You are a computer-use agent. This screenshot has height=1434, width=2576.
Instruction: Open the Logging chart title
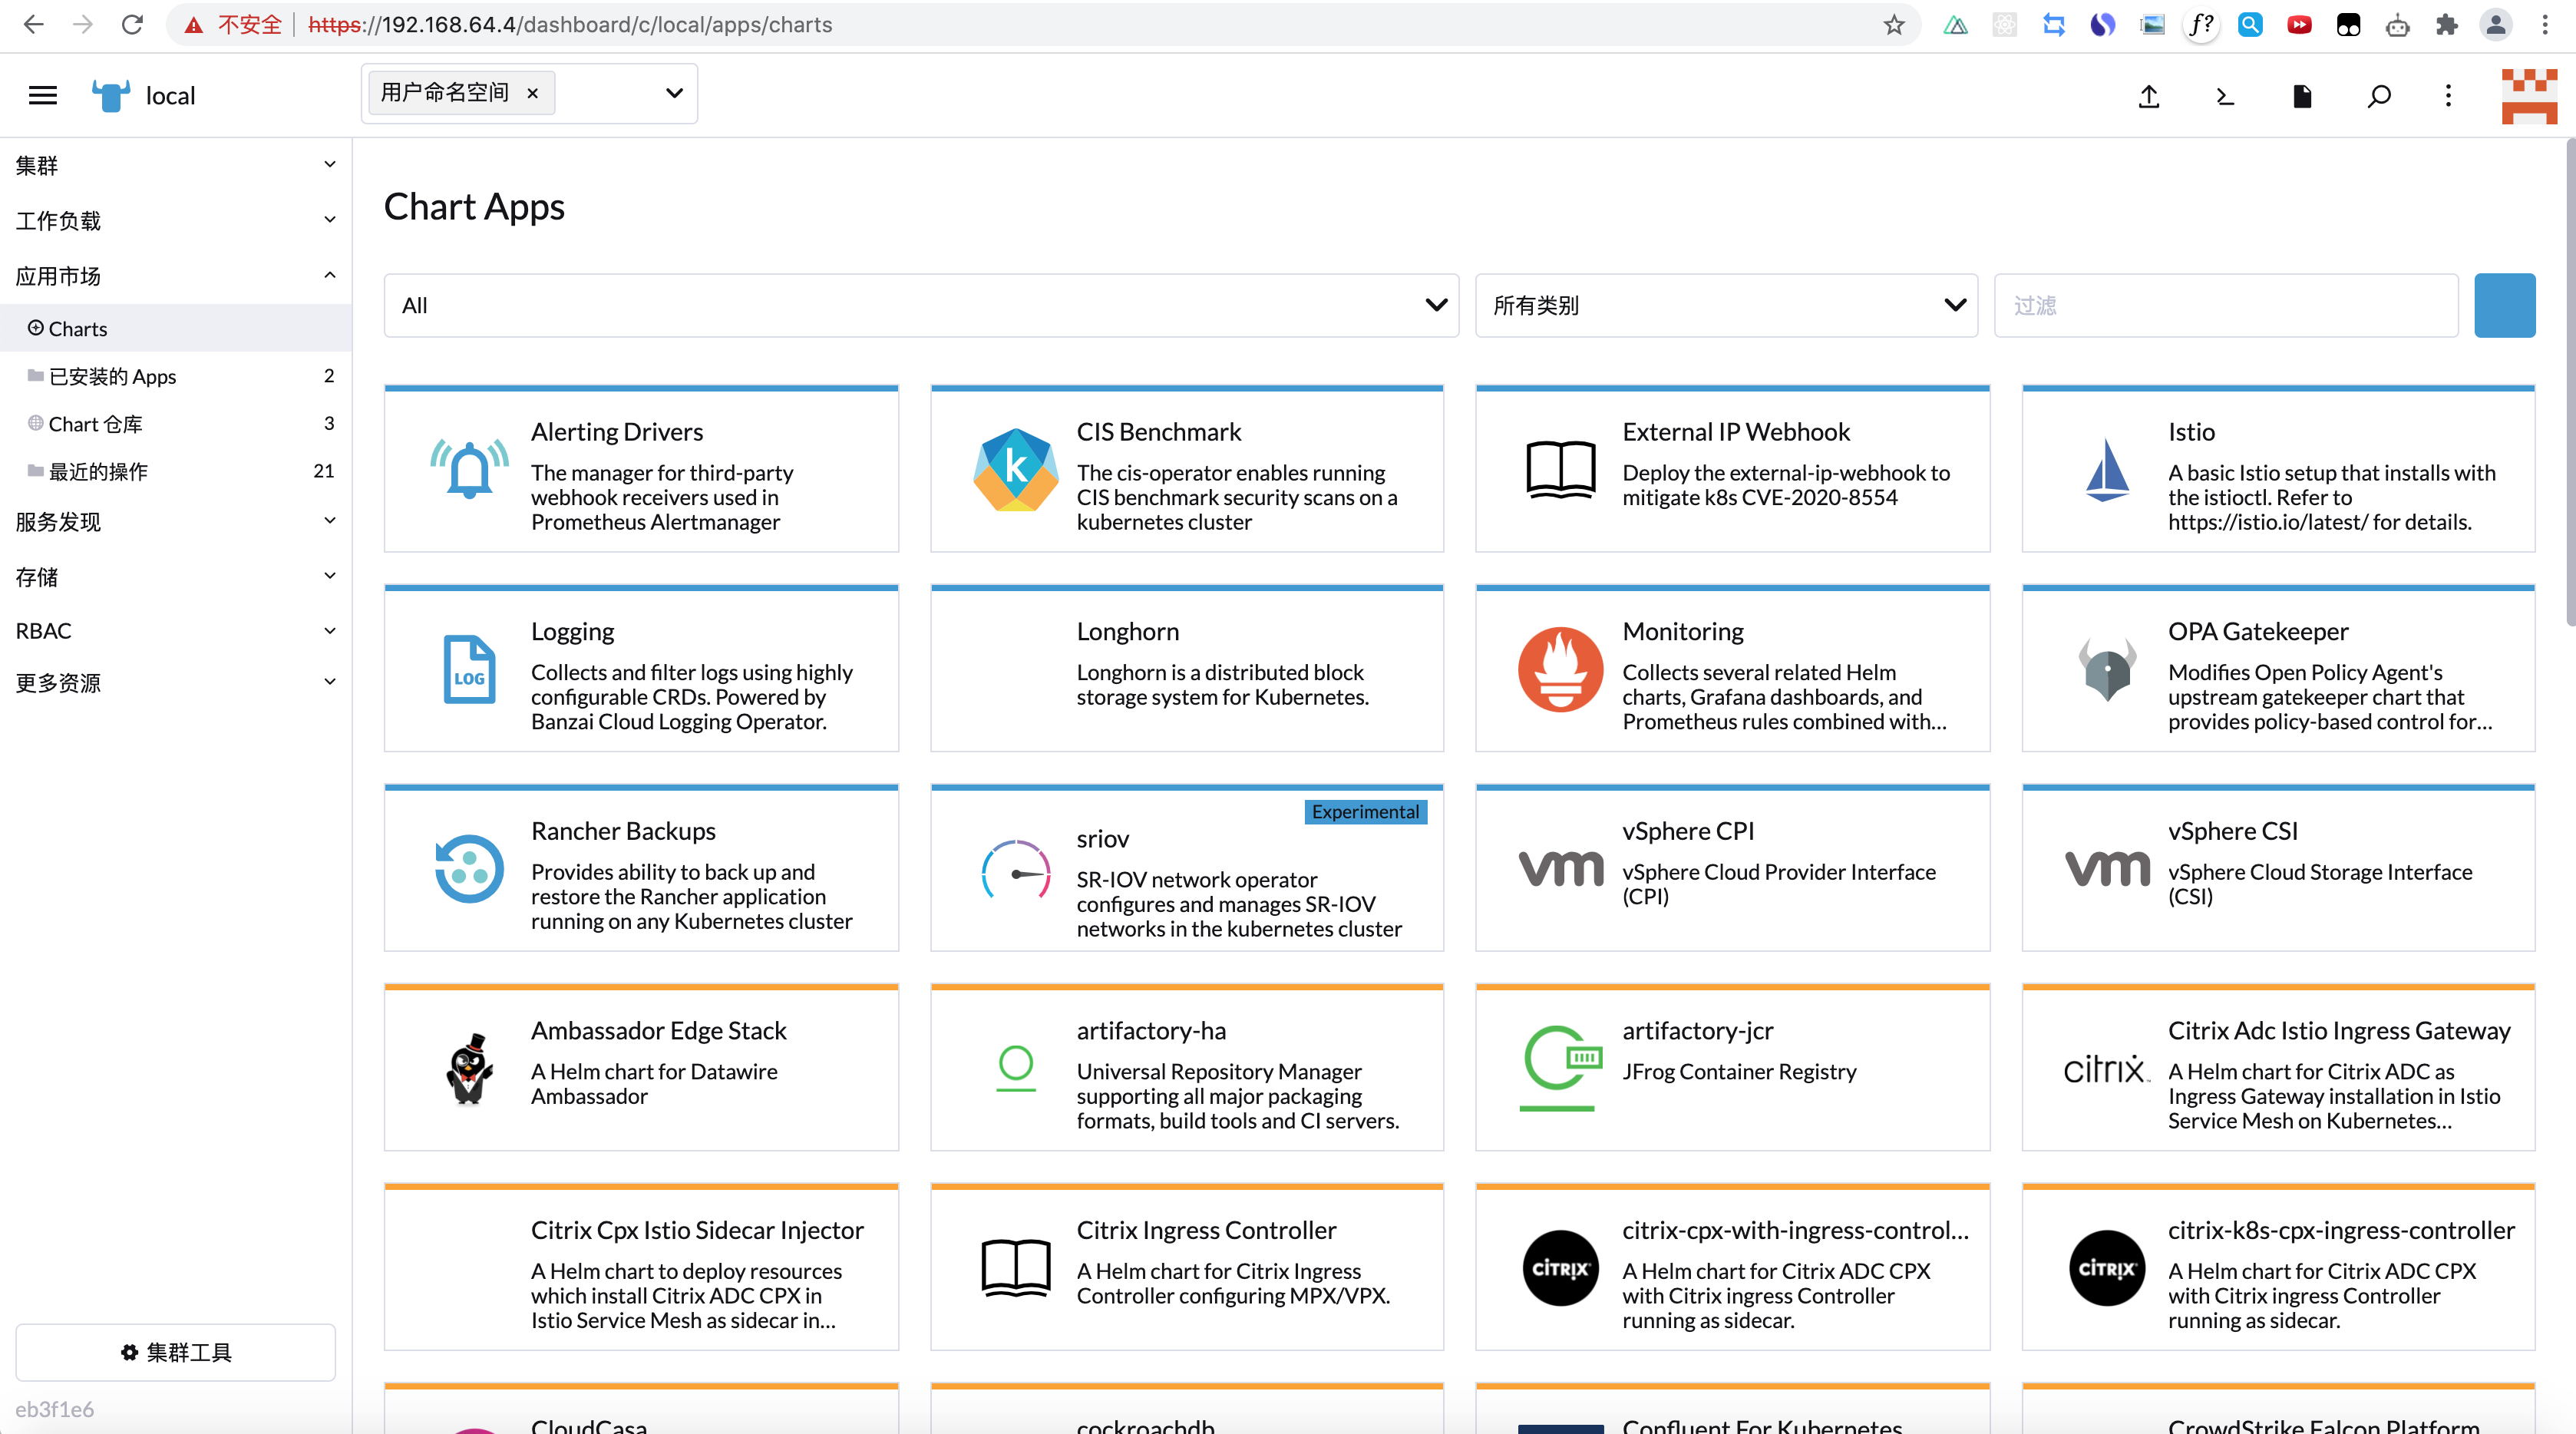tap(572, 631)
